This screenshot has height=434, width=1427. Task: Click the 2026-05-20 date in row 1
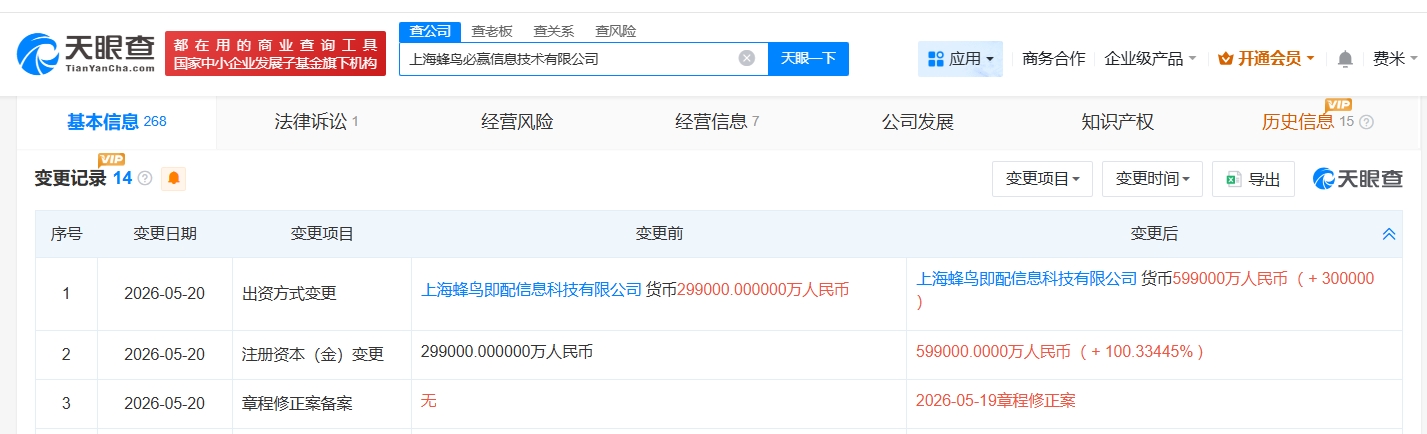tap(164, 294)
